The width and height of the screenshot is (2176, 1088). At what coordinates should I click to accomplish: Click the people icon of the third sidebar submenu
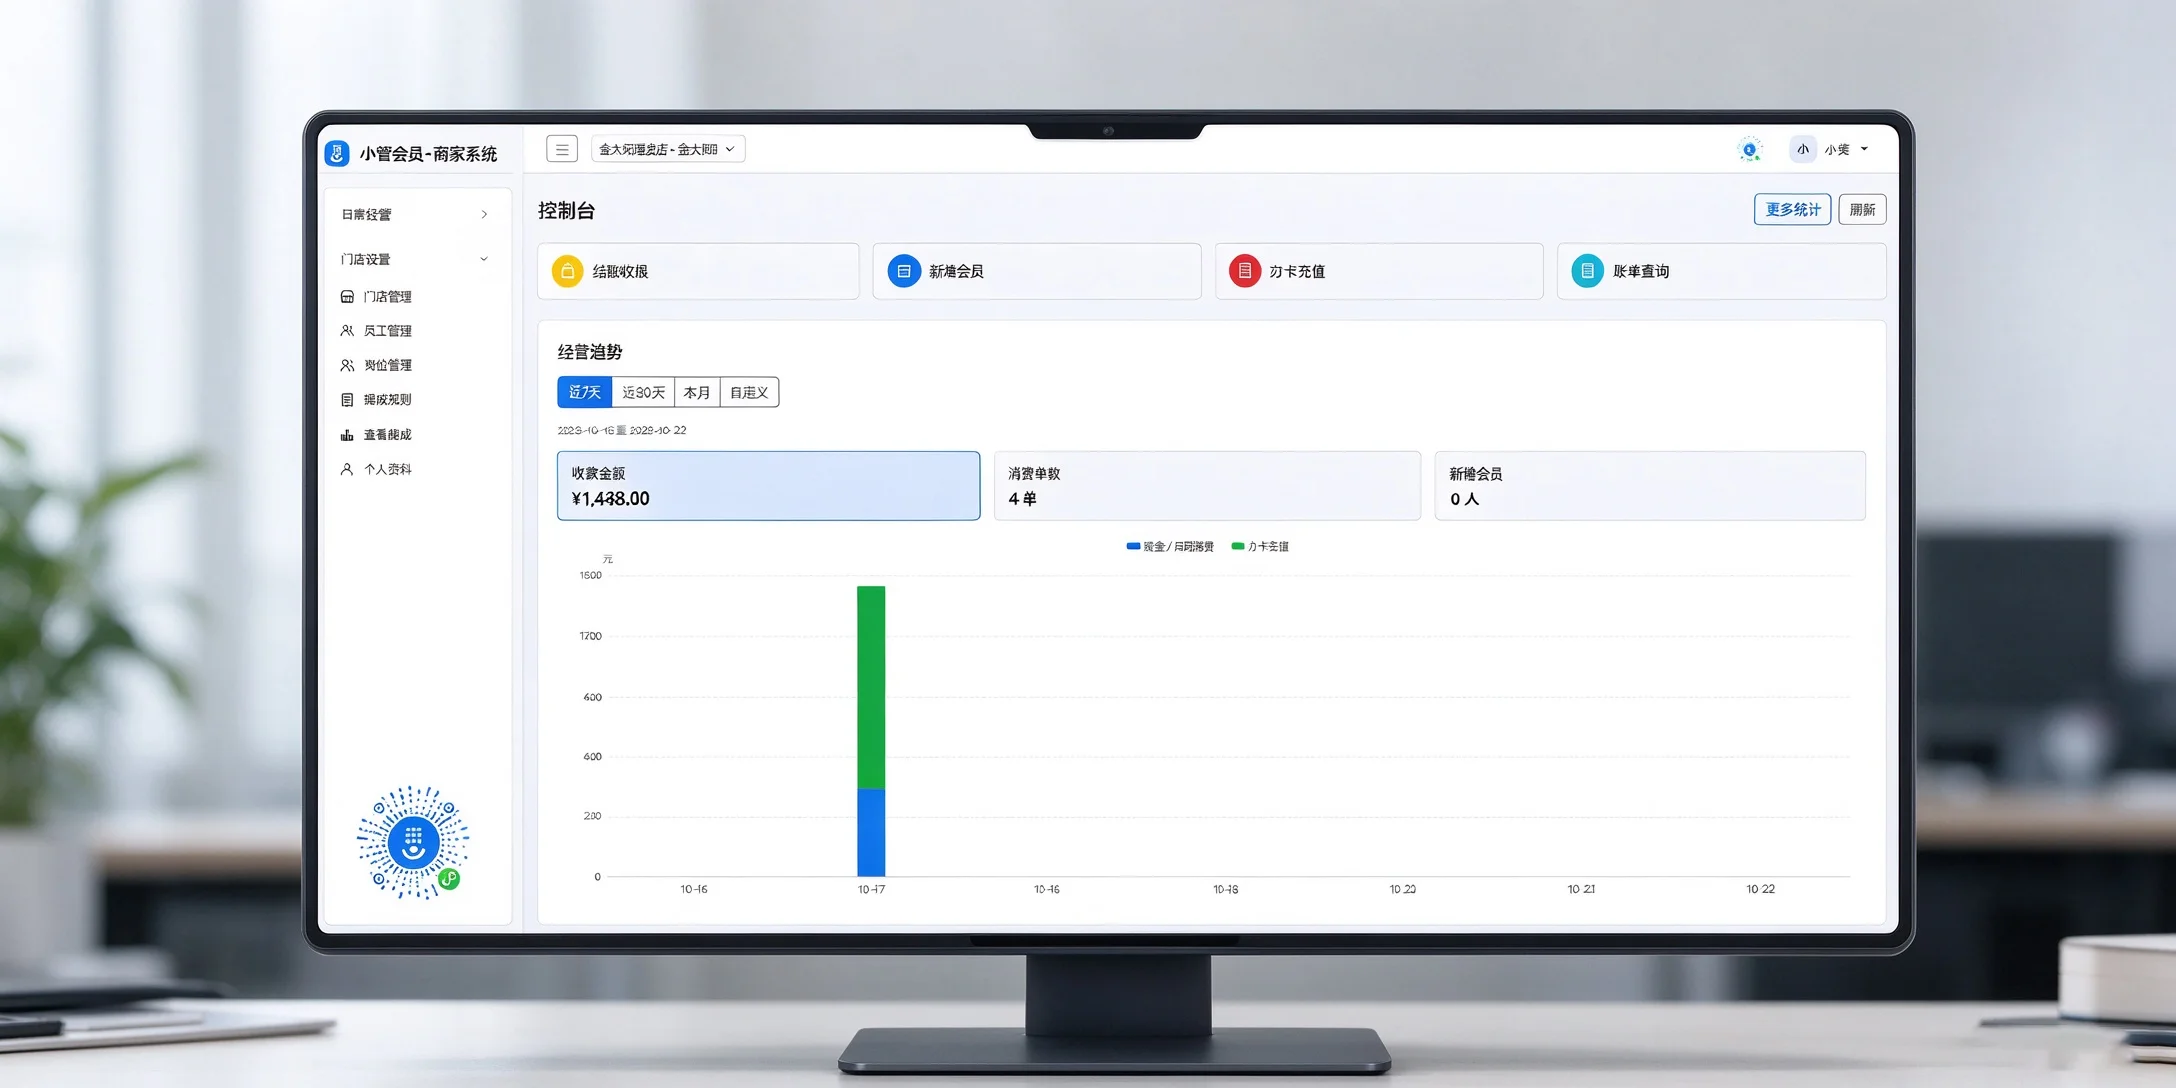tap(347, 365)
